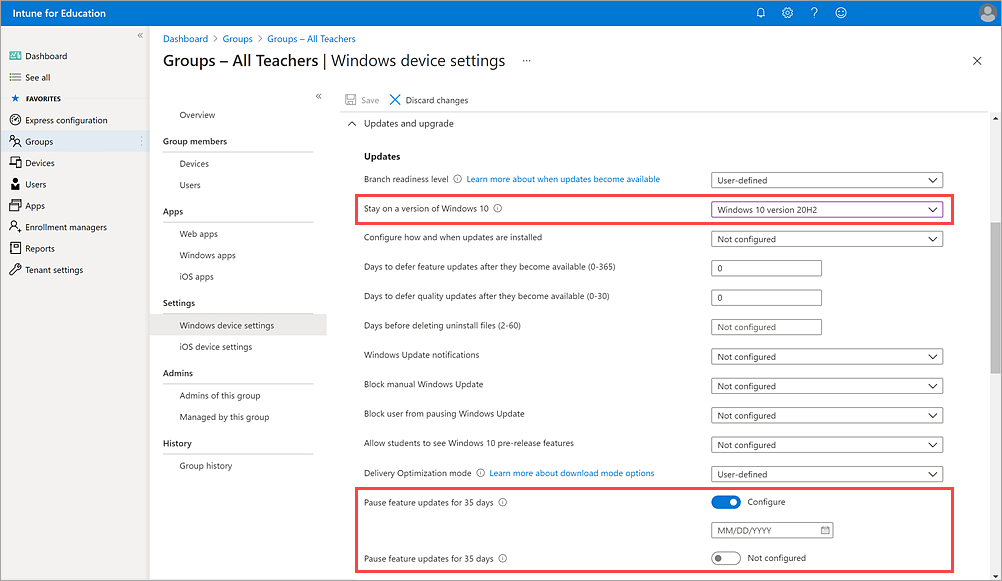This screenshot has height=581, width=1002.
Task: Open Stay on a version of Windows 10 dropdown
Action: [827, 210]
